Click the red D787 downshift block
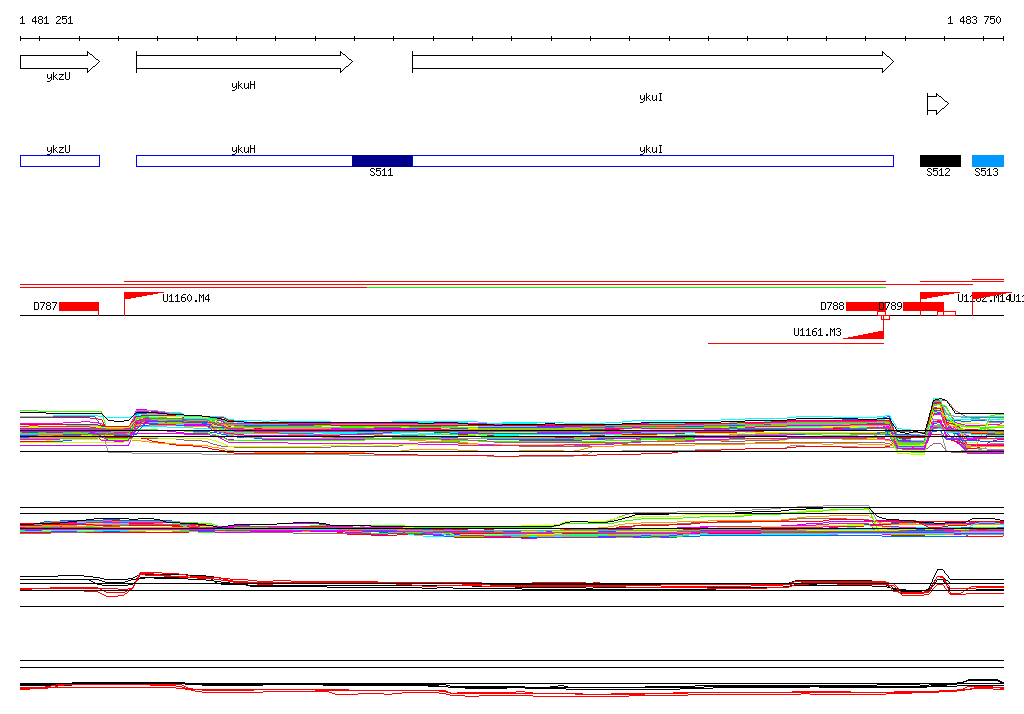 click(x=78, y=306)
